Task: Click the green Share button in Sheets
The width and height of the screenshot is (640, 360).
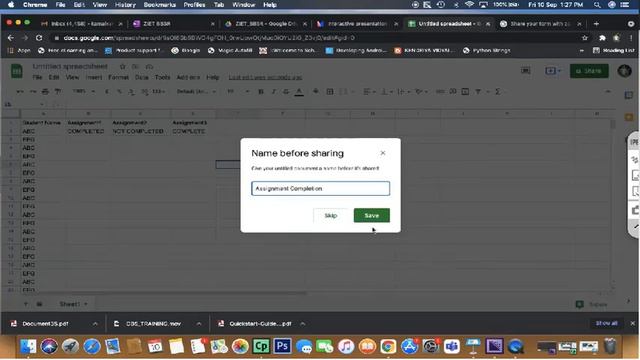Action: (589, 71)
